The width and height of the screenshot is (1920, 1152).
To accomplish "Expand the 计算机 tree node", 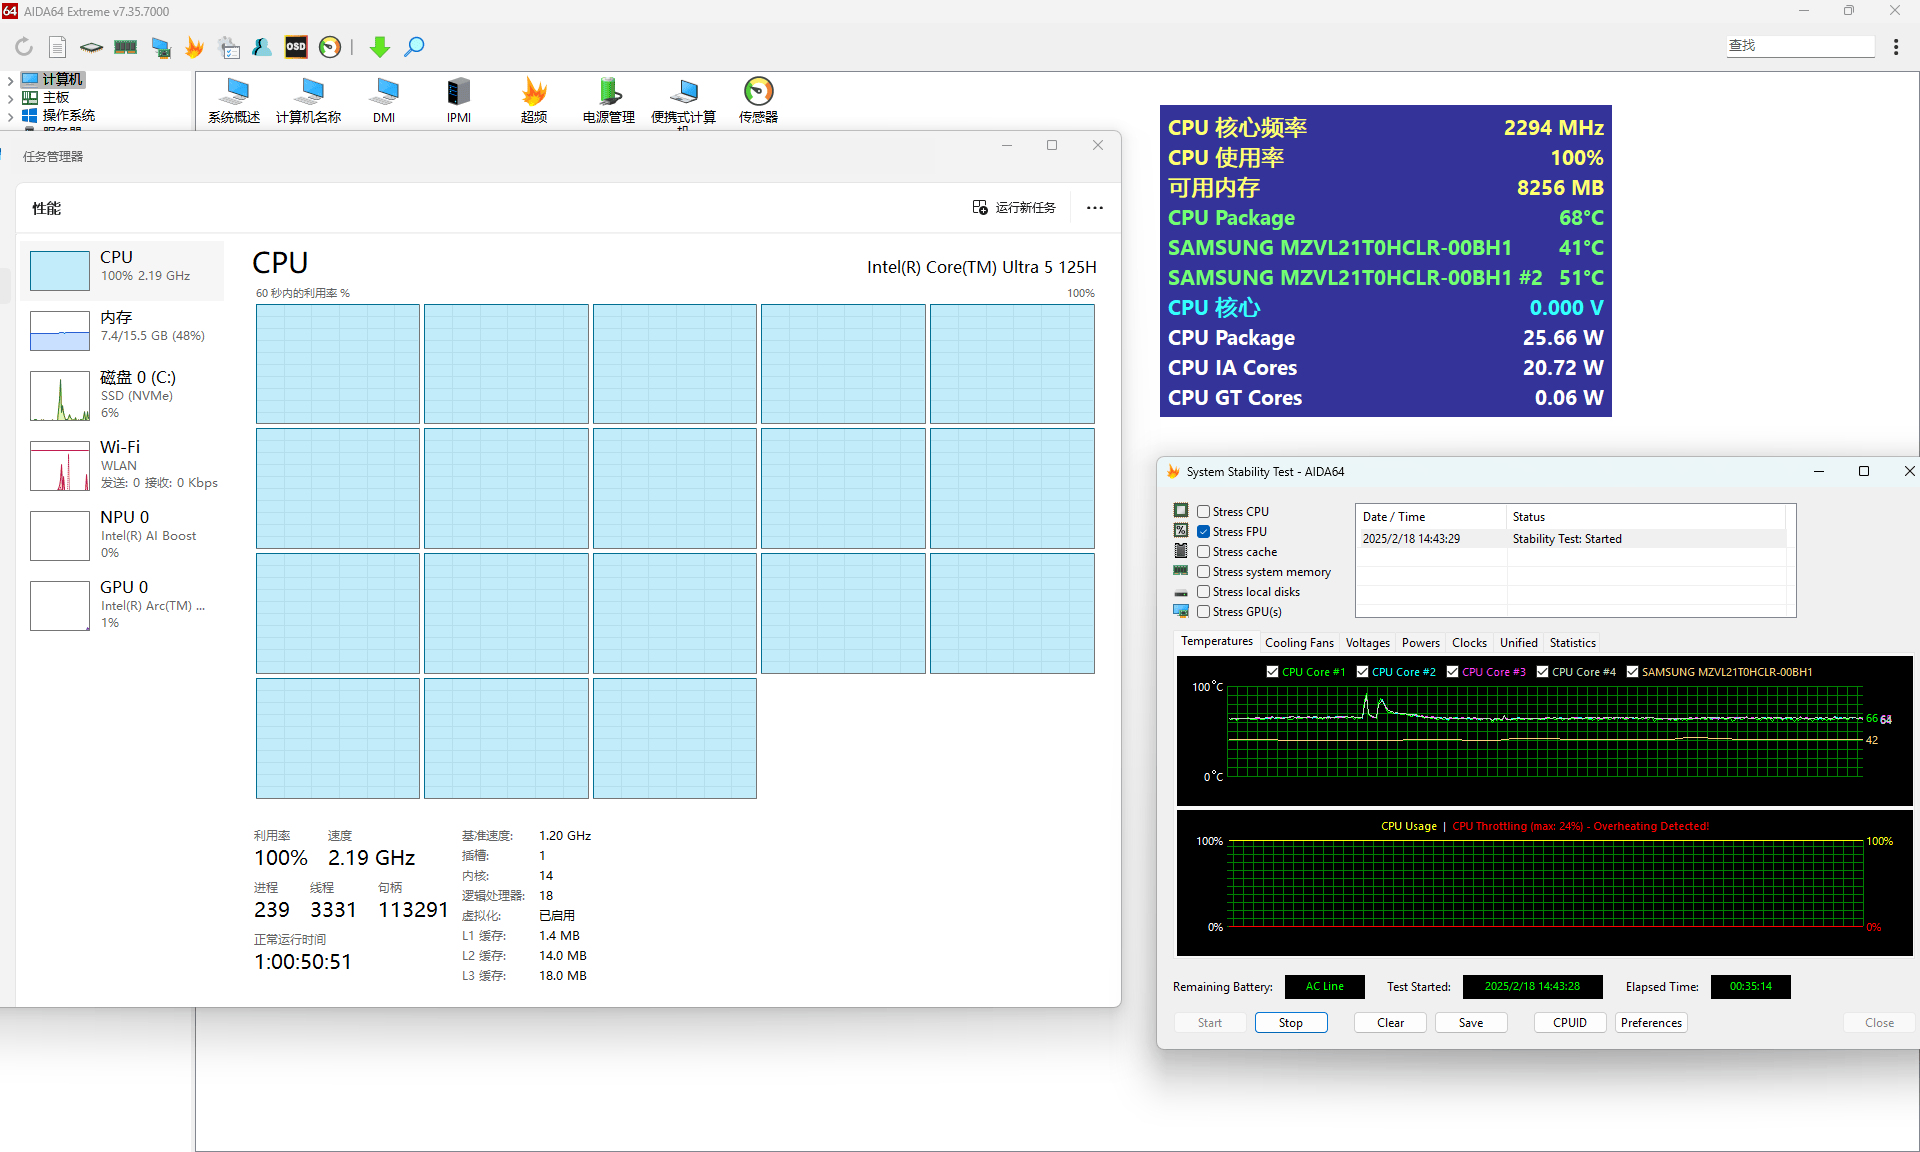I will coord(10,80).
